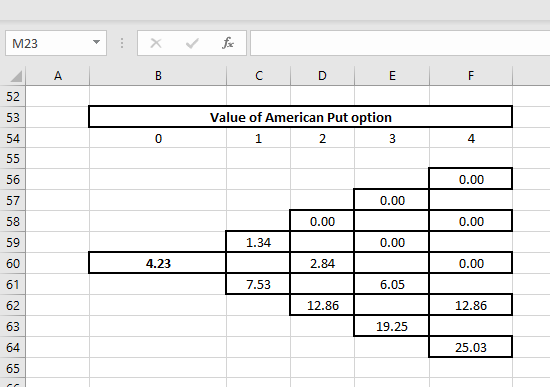Select cell containing 7.53

tap(258, 284)
